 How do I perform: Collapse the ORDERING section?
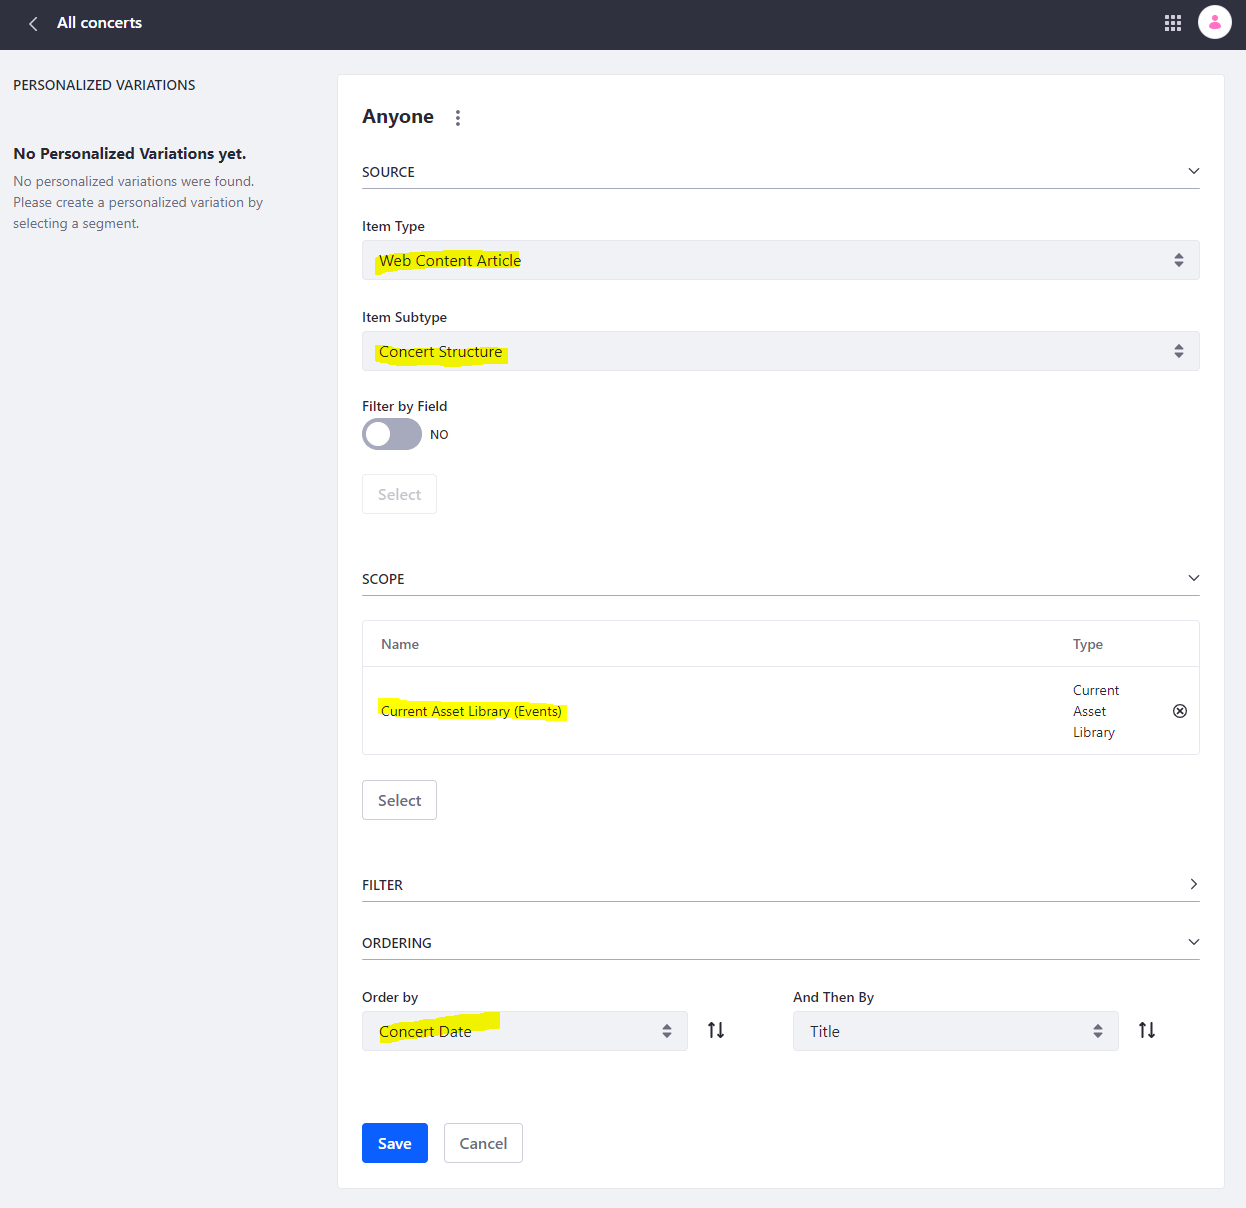(780, 943)
